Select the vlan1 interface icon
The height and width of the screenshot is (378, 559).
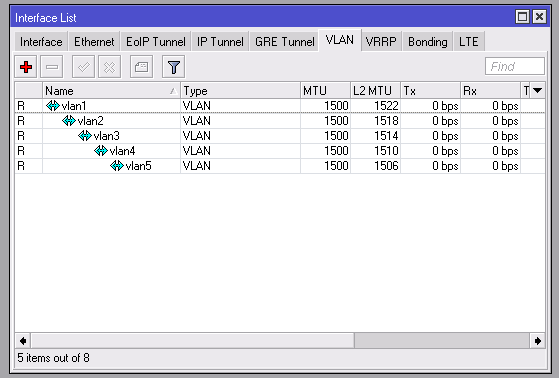[53, 106]
